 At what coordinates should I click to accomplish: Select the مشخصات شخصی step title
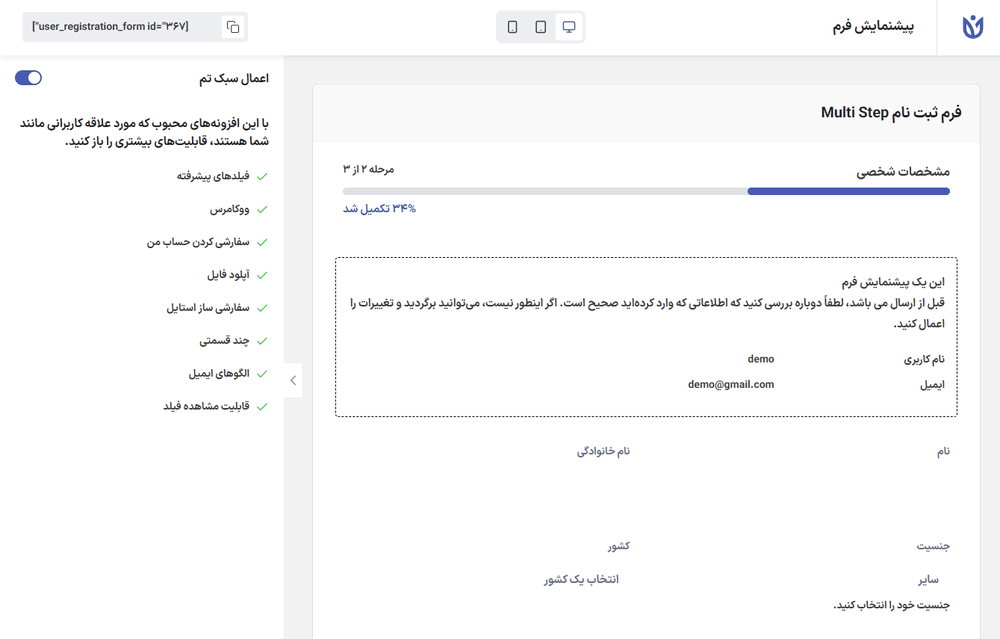(903, 172)
